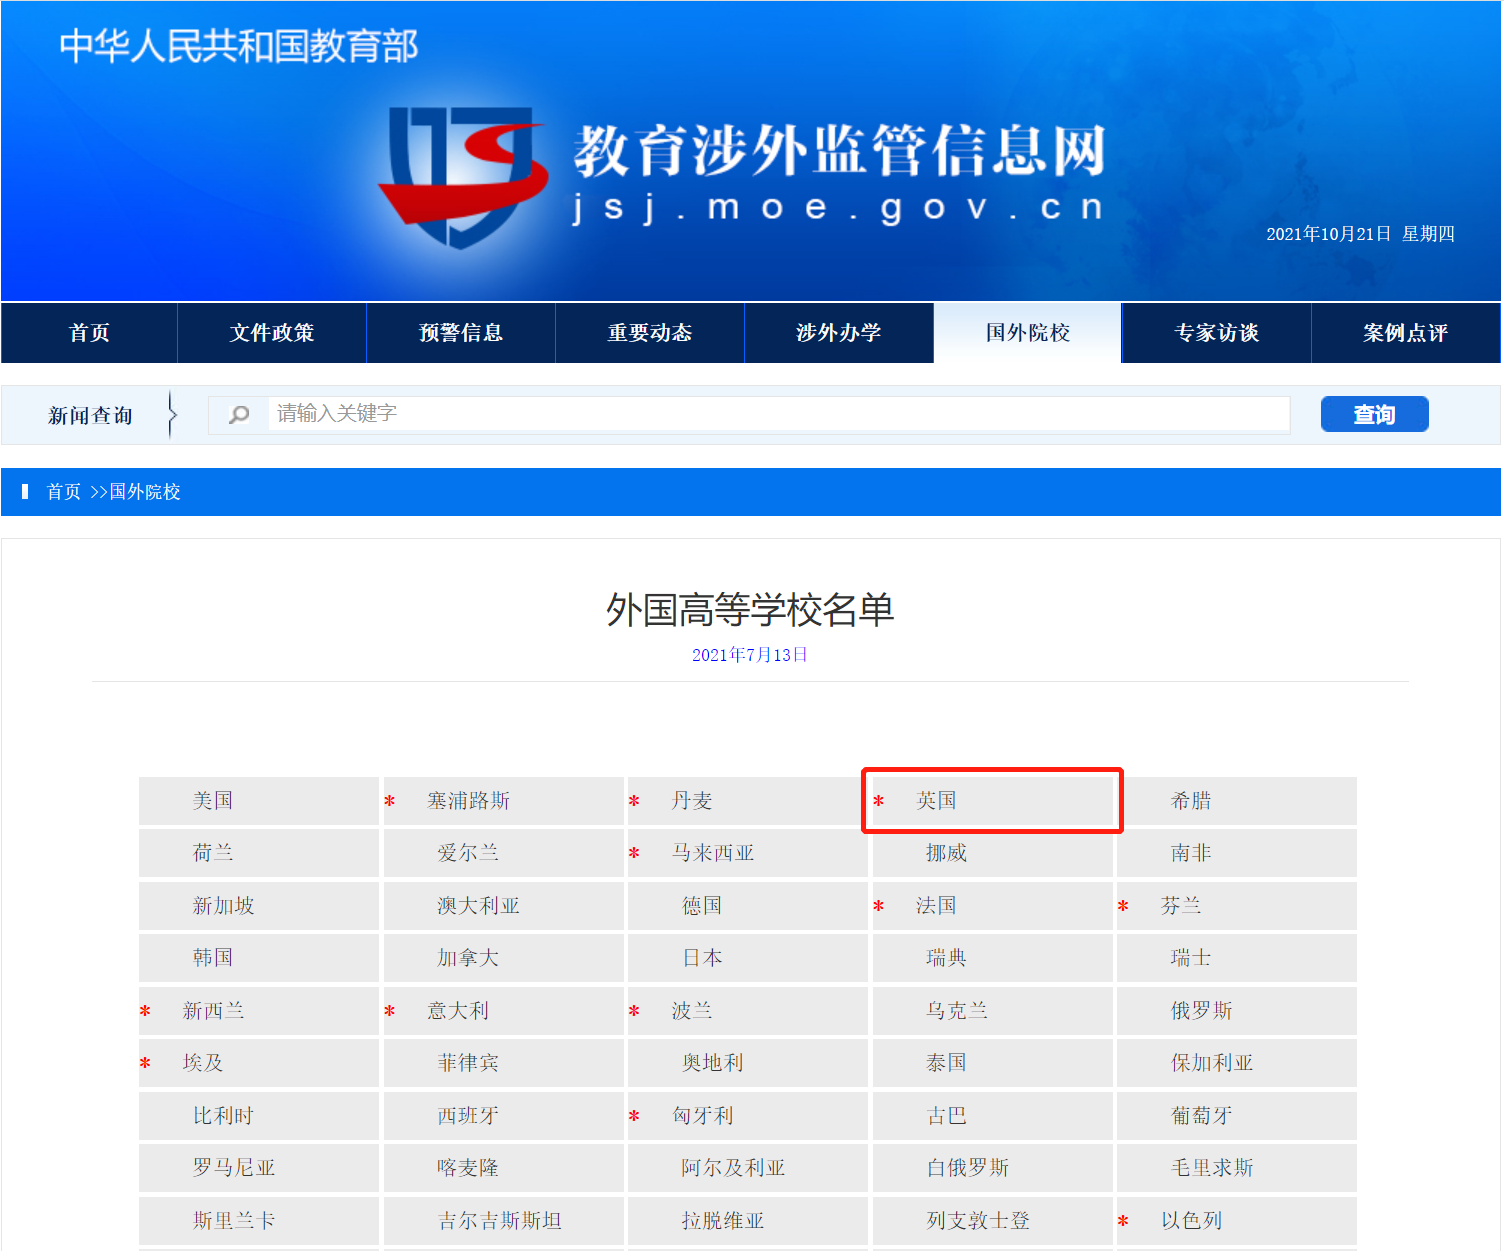Open the 罗马尼亚 school list

pyautogui.click(x=234, y=1168)
